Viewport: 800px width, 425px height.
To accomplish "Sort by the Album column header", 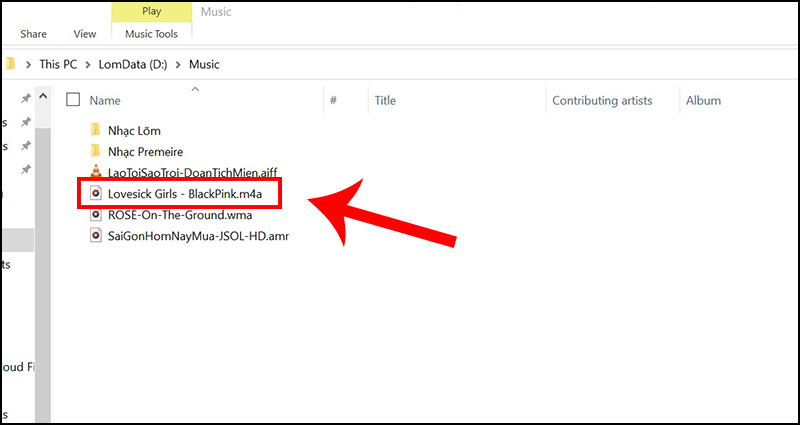I will tap(703, 101).
